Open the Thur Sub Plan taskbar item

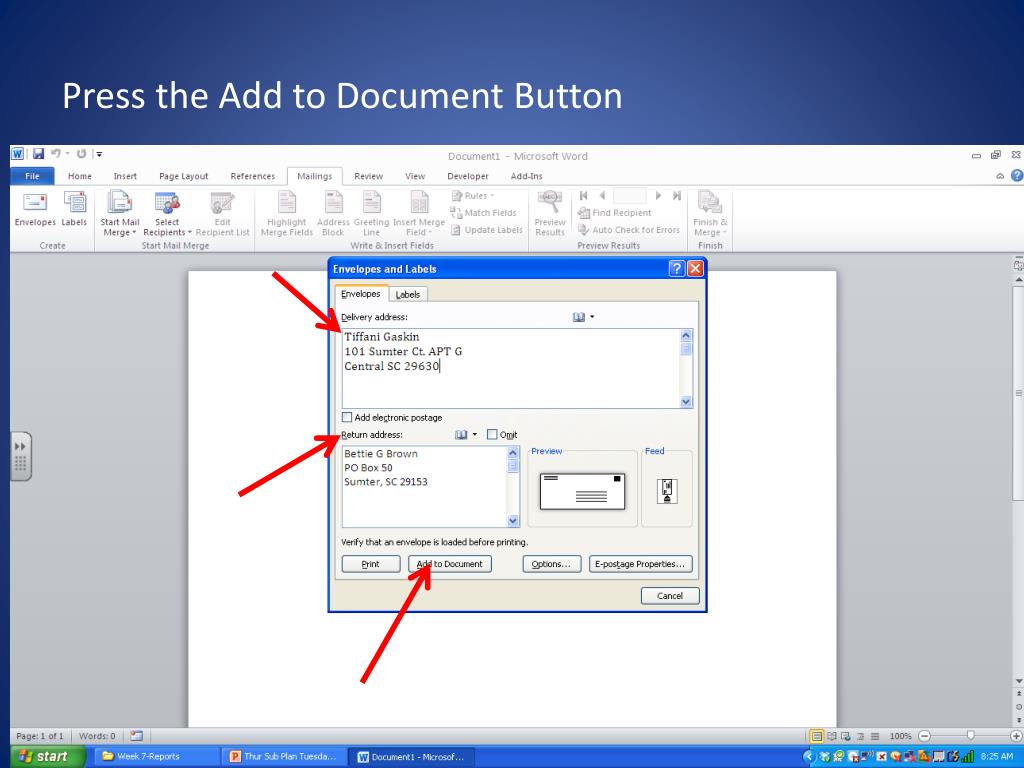coord(283,756)
